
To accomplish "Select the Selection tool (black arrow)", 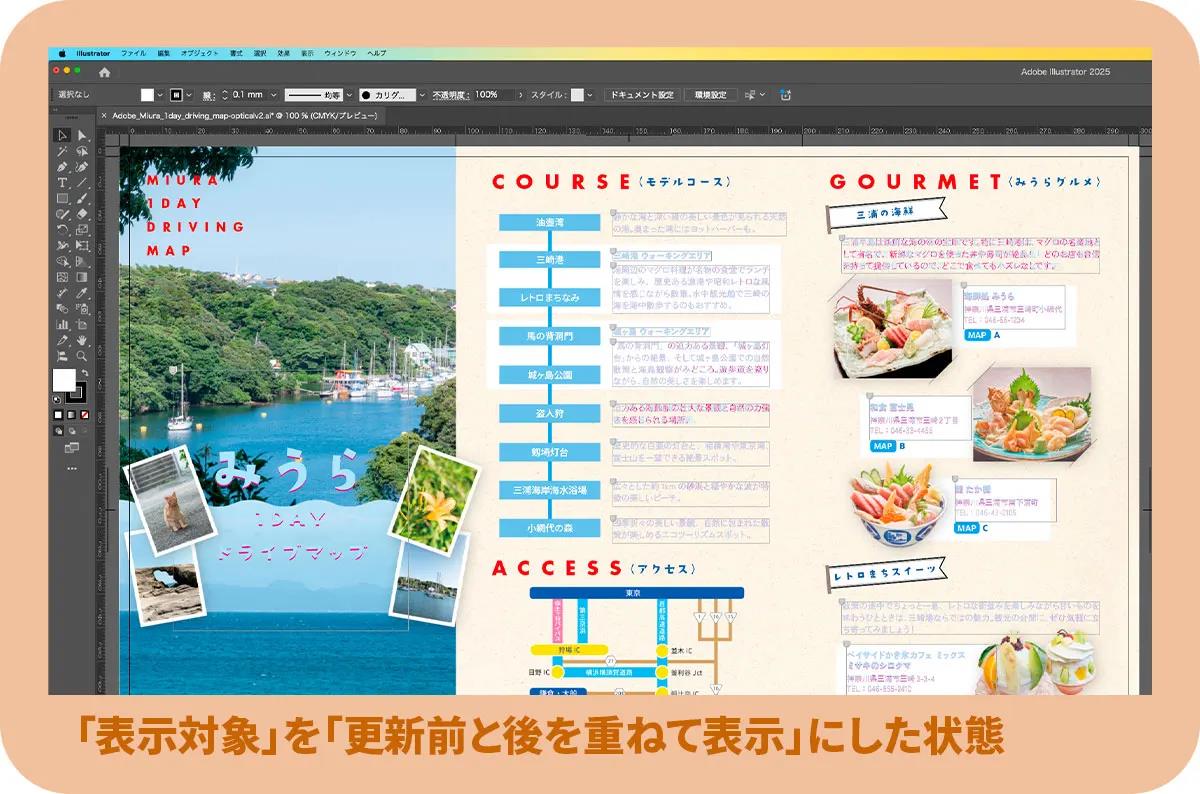I will click(x=62, y=135).
